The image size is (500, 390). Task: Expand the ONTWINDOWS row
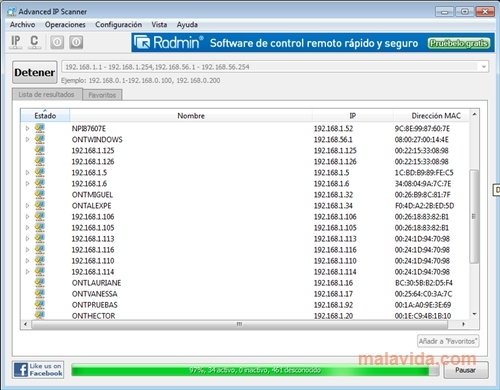click(27, 139)
